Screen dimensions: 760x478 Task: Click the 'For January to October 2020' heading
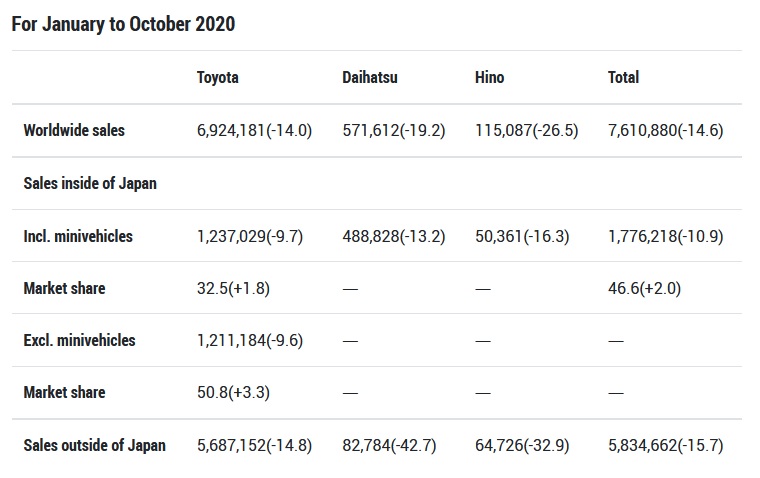pyautogui.click(x=123, y=24)
